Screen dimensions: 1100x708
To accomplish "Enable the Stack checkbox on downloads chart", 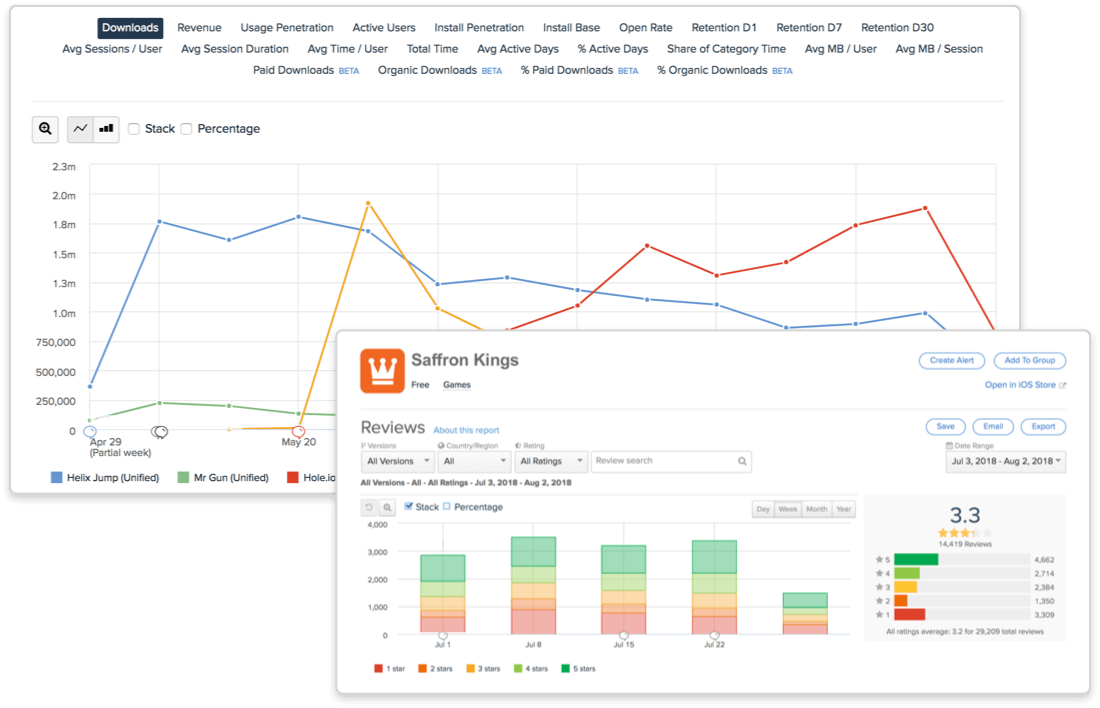I will click(x=134, y=129).
